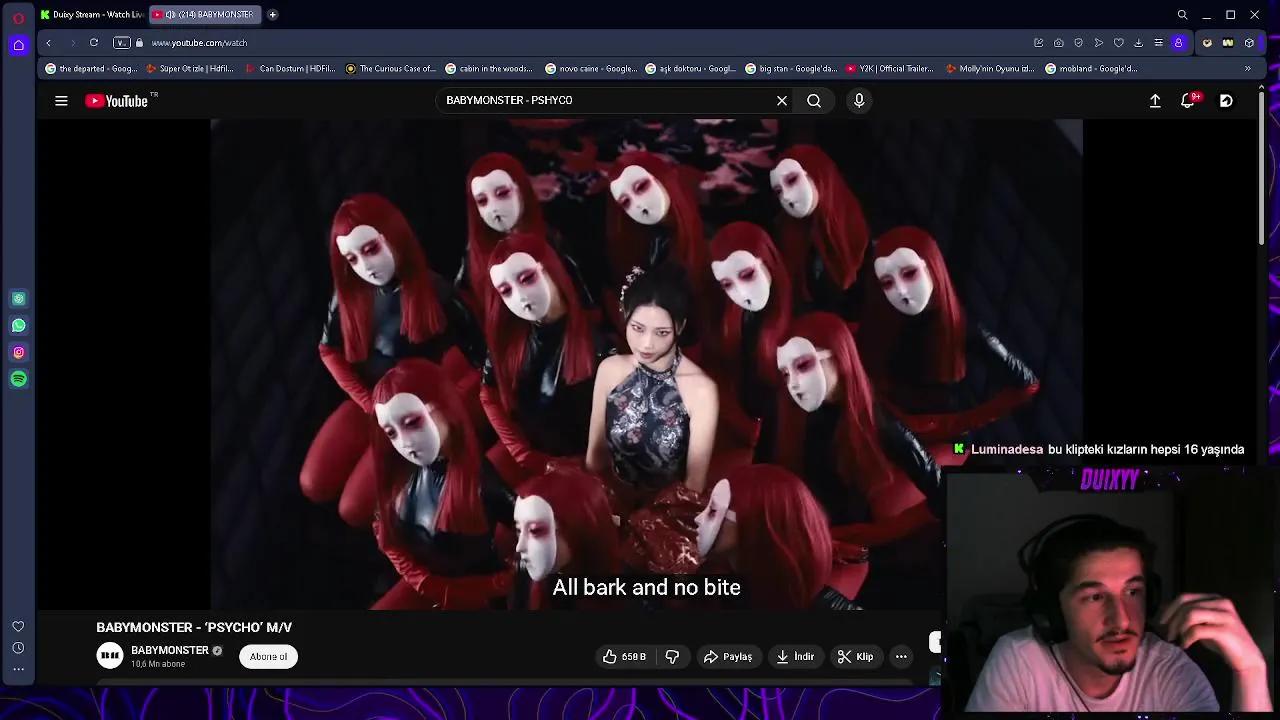This screenshot has height=720, width=1280.
Task: Start voice search with the microphone
Action: [859, 100]
